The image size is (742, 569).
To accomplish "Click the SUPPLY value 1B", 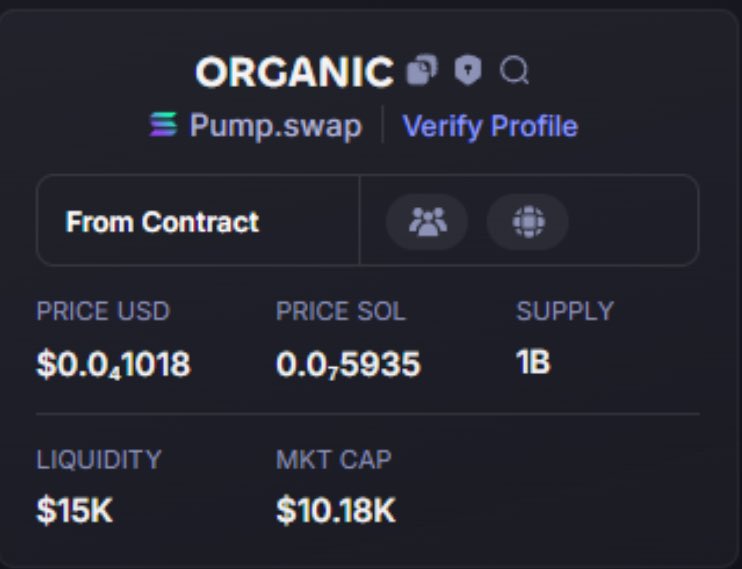I will point(533,362).
